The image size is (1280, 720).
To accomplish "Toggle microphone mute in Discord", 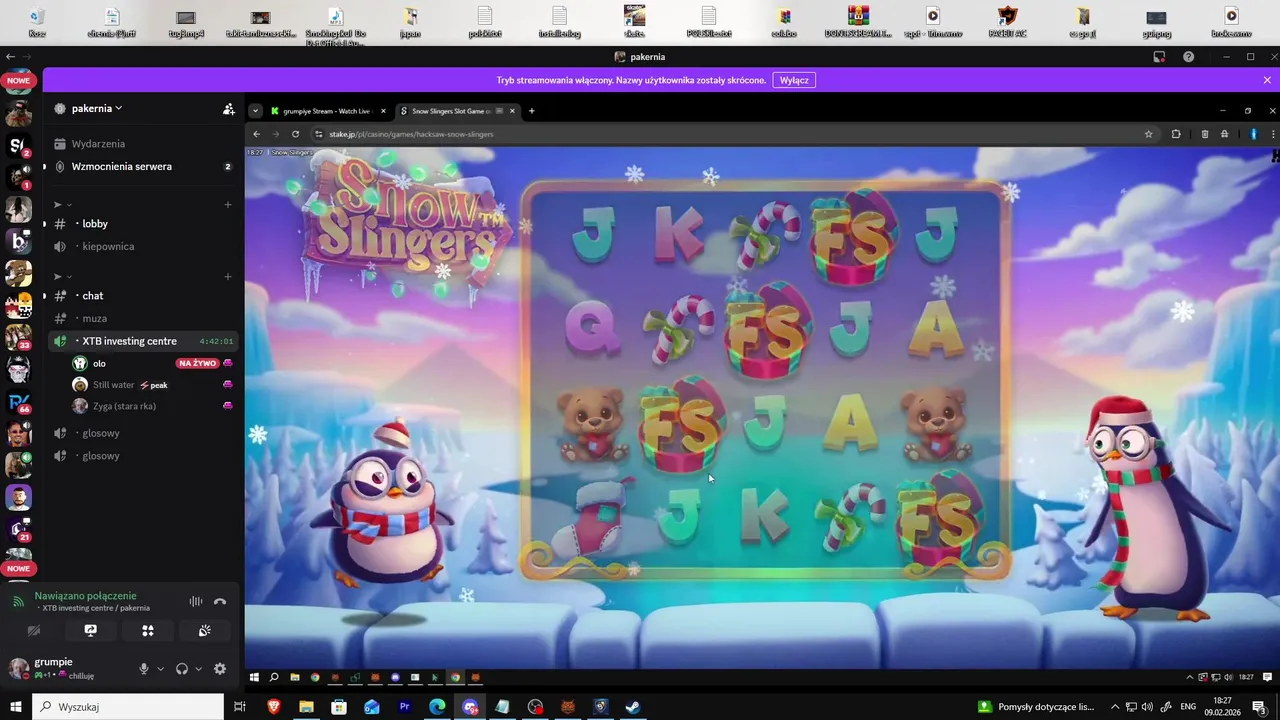I will point(144,669).
